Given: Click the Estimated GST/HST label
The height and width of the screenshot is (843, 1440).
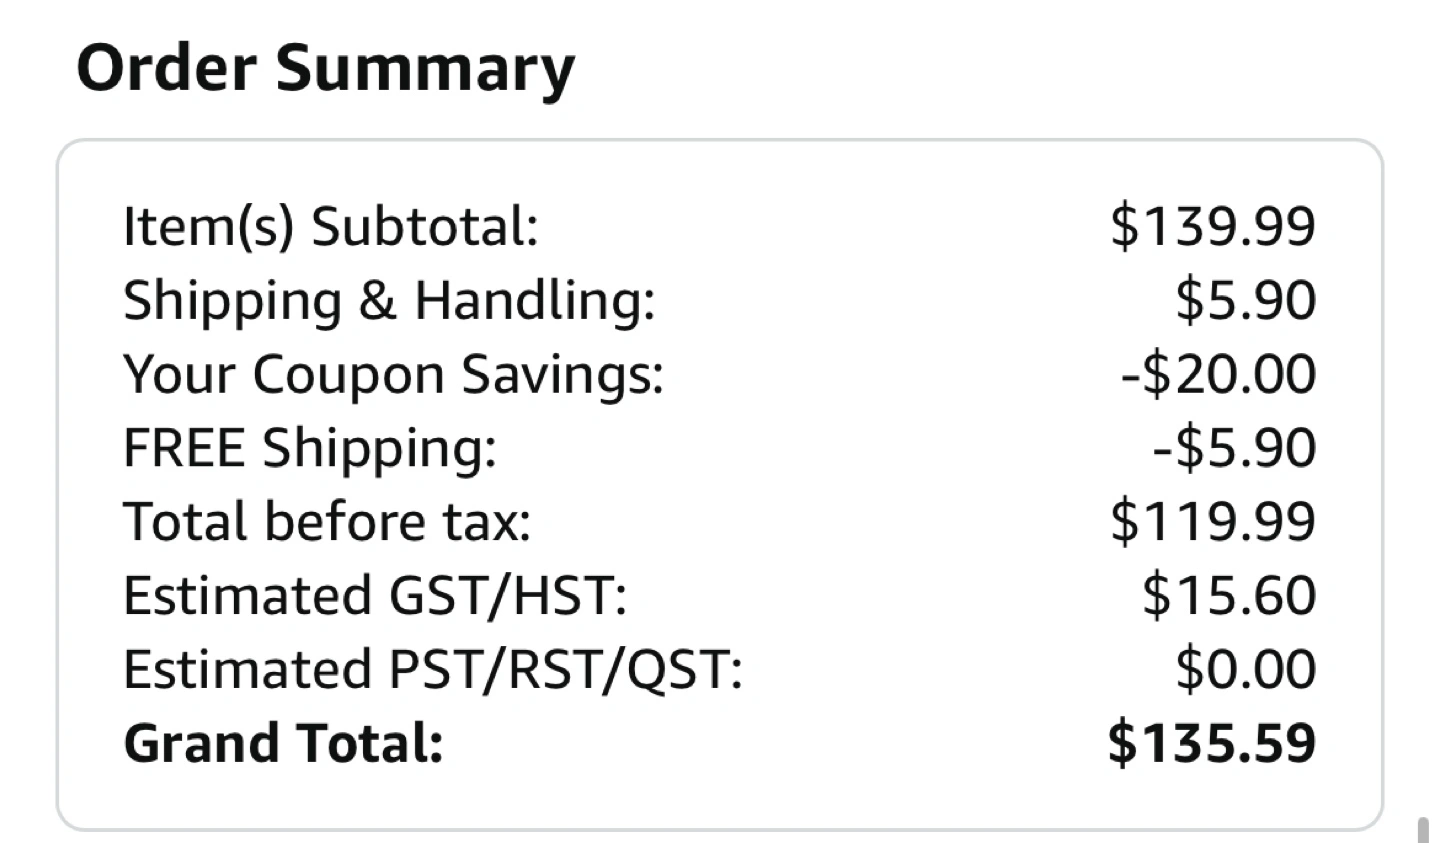Looking at the screenshot, I should 374,596.
